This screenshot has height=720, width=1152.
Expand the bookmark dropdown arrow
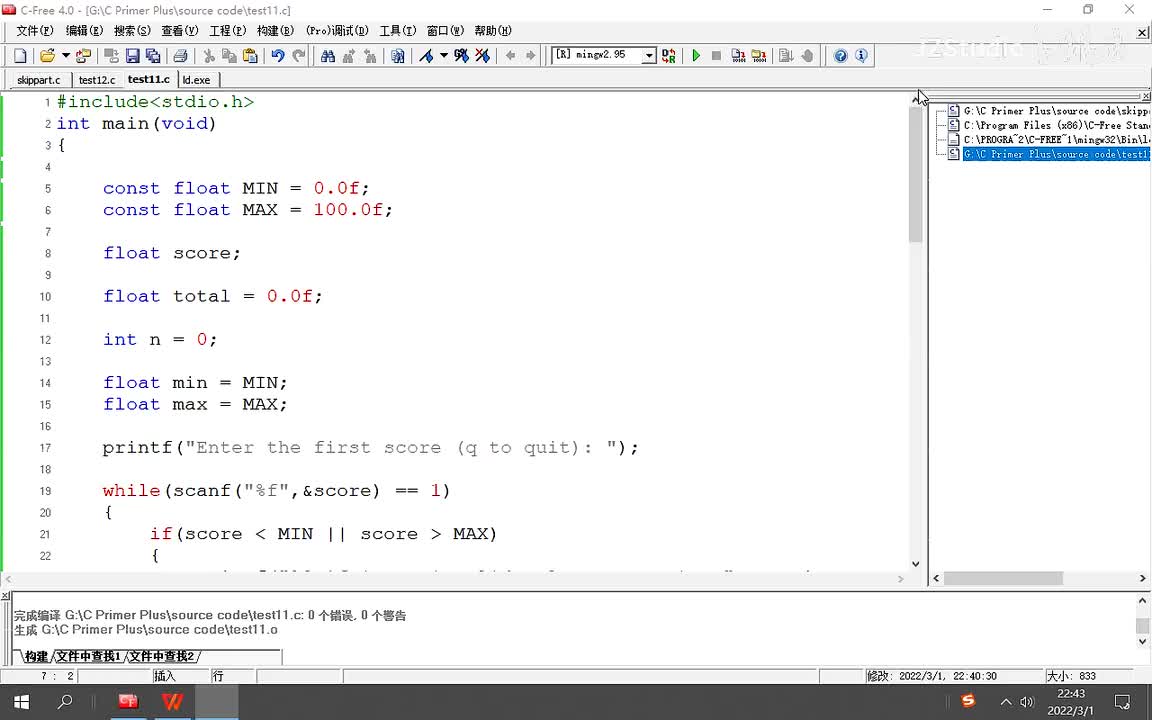coord(444,56)
